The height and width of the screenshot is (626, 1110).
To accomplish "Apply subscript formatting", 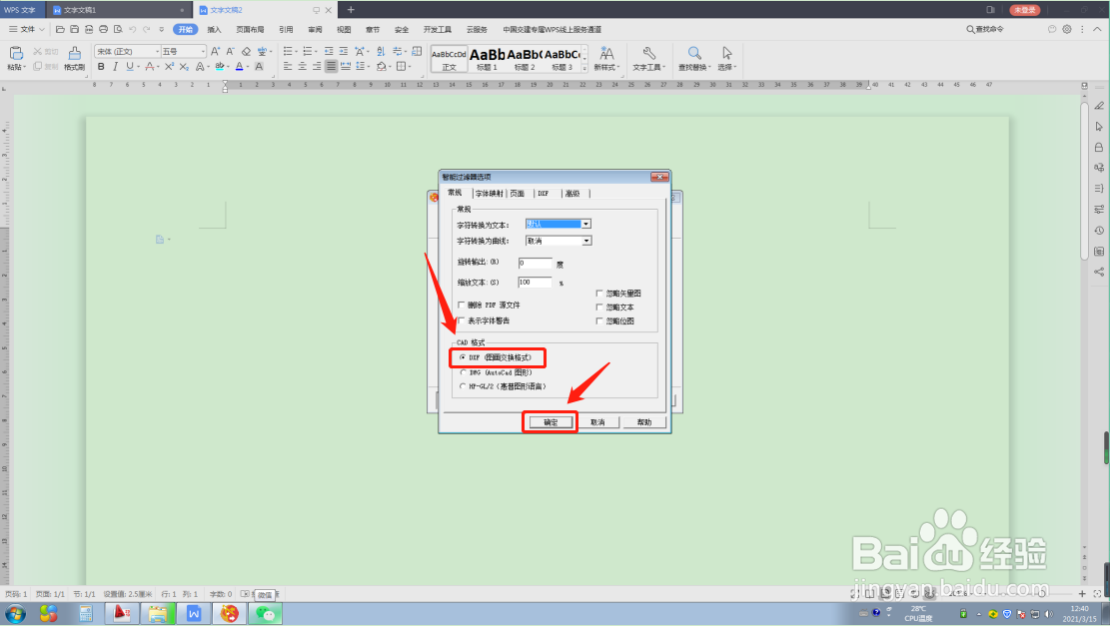I will [x=184, y=67].
